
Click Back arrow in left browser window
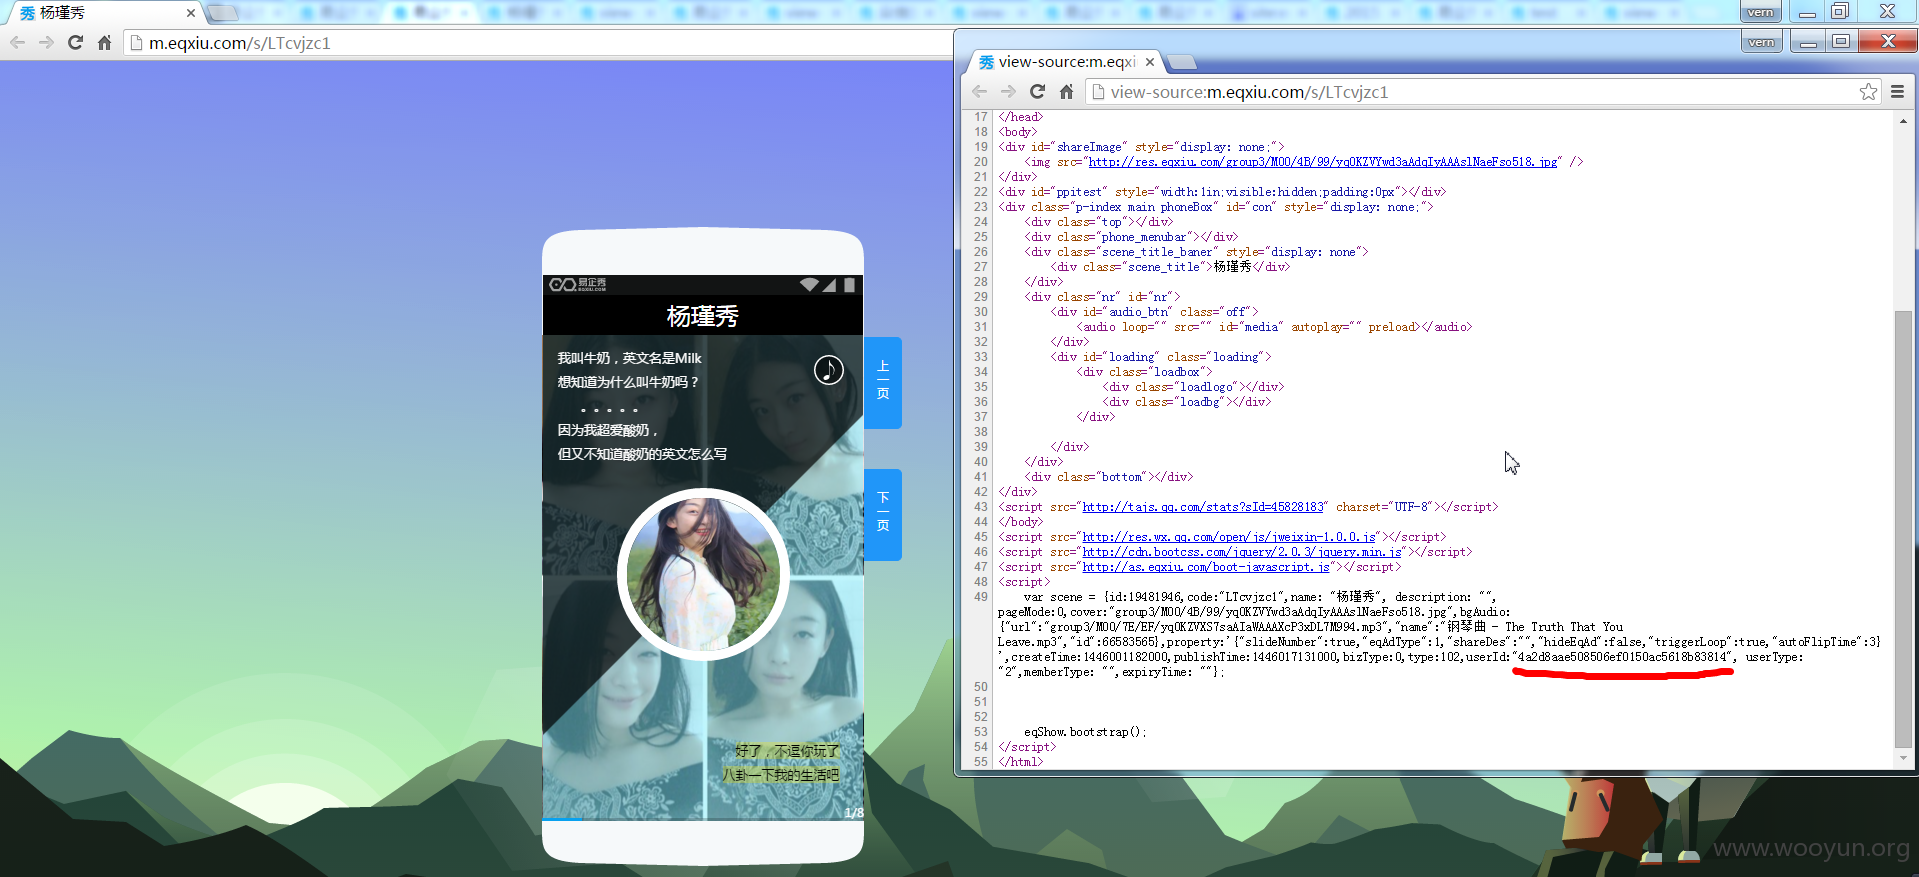(x=17, y=43)
